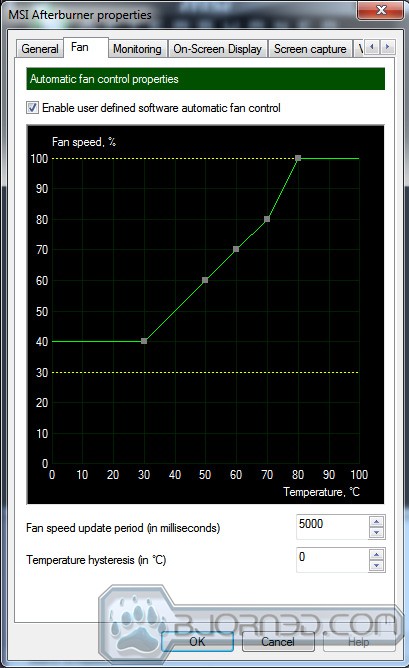Switch to the Monitoring tab

click(137, 49)
